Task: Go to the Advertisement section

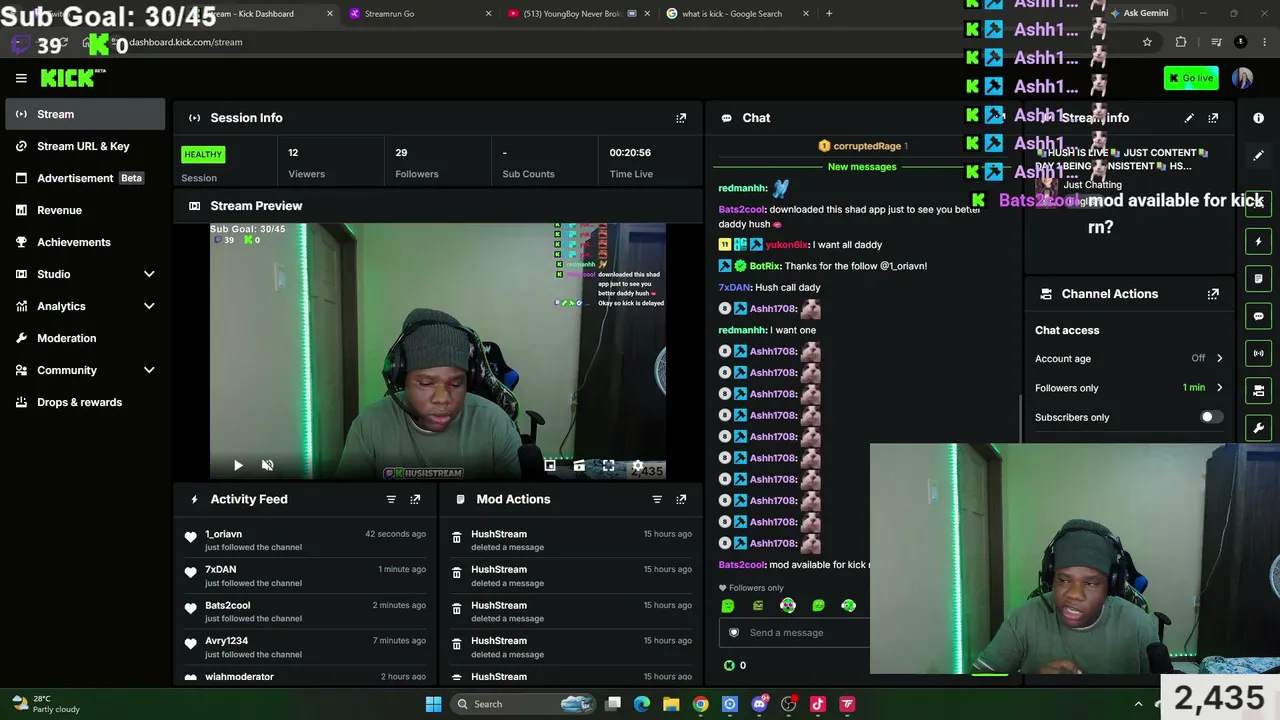Action: tap(84, 178)
